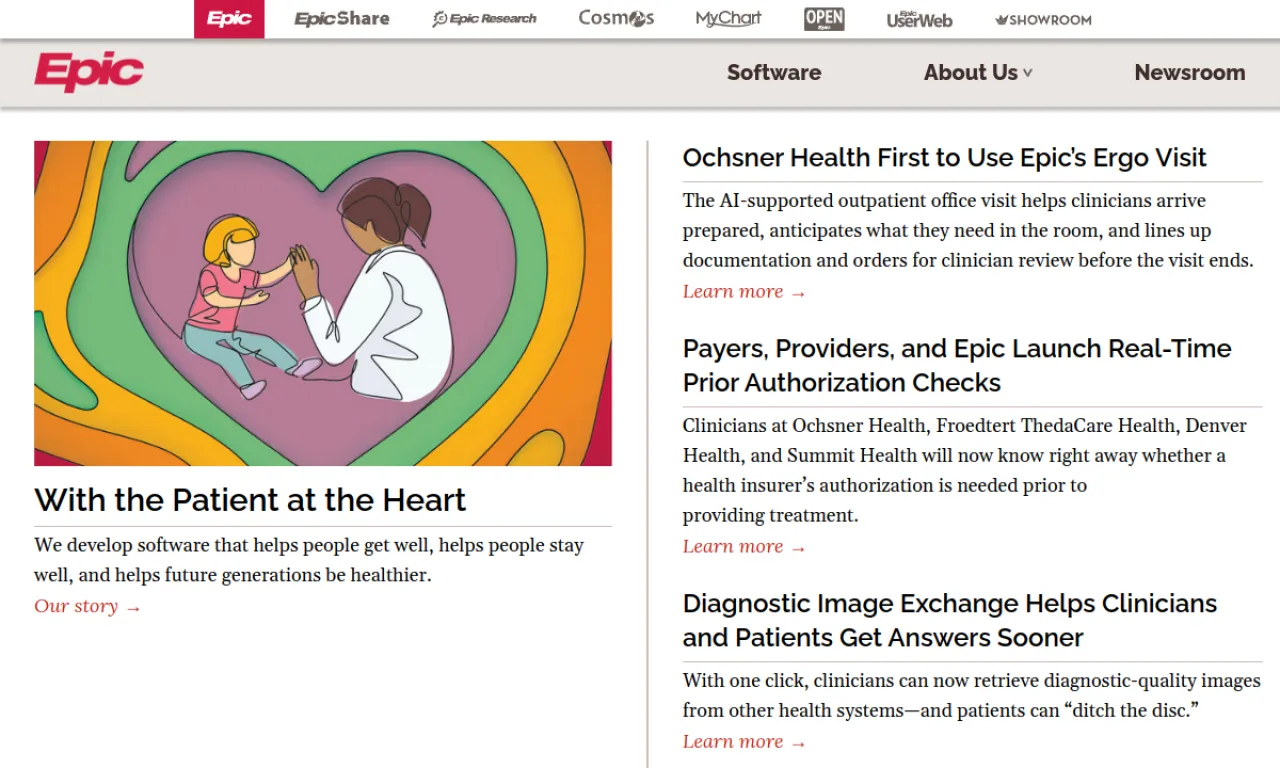
Task: Open the Real-Time Prior Authorization Checks headline
Action: click(x=957, y=365)
